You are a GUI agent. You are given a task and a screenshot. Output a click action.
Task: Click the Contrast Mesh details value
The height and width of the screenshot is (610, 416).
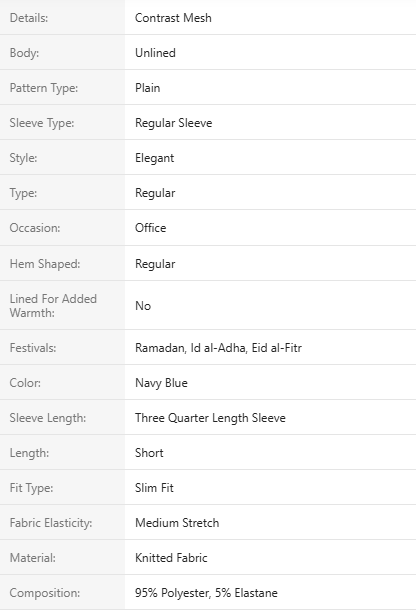point(173,18)
